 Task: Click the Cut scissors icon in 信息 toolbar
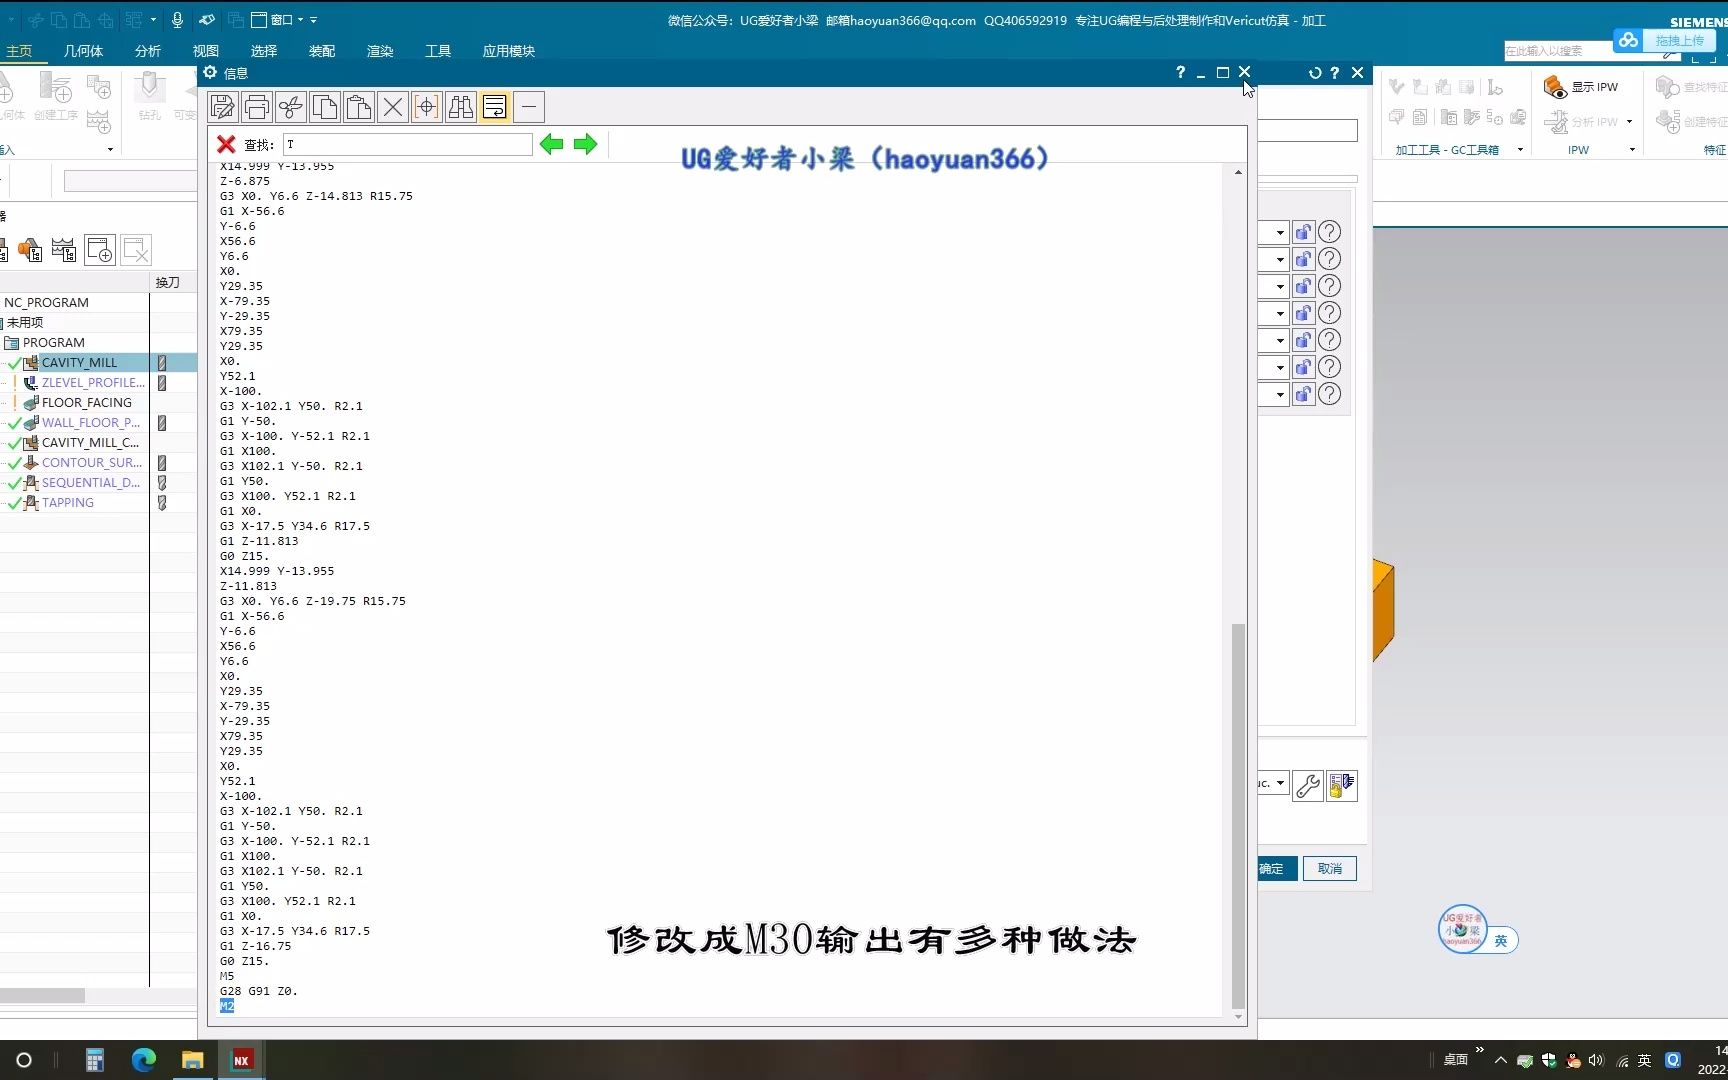coord(291,107)
